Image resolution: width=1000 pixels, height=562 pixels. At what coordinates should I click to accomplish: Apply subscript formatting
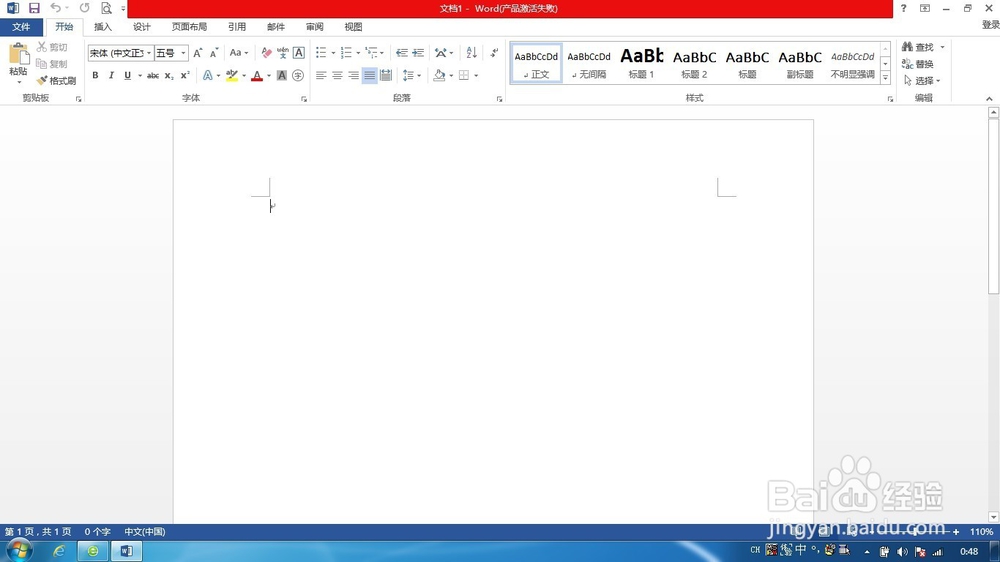point(169,75)
